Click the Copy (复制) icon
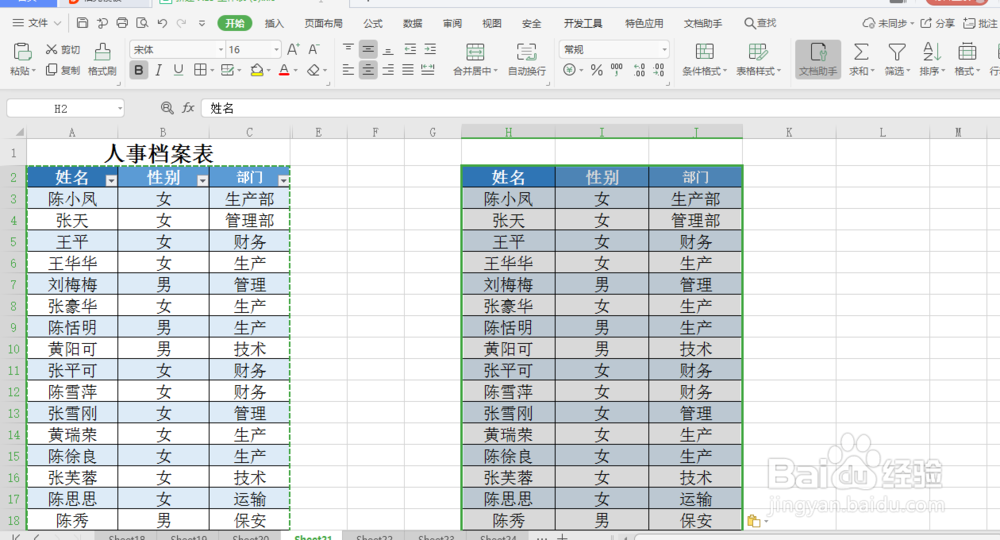Screen dimensions: 1000x540 [x=52, y=69]
